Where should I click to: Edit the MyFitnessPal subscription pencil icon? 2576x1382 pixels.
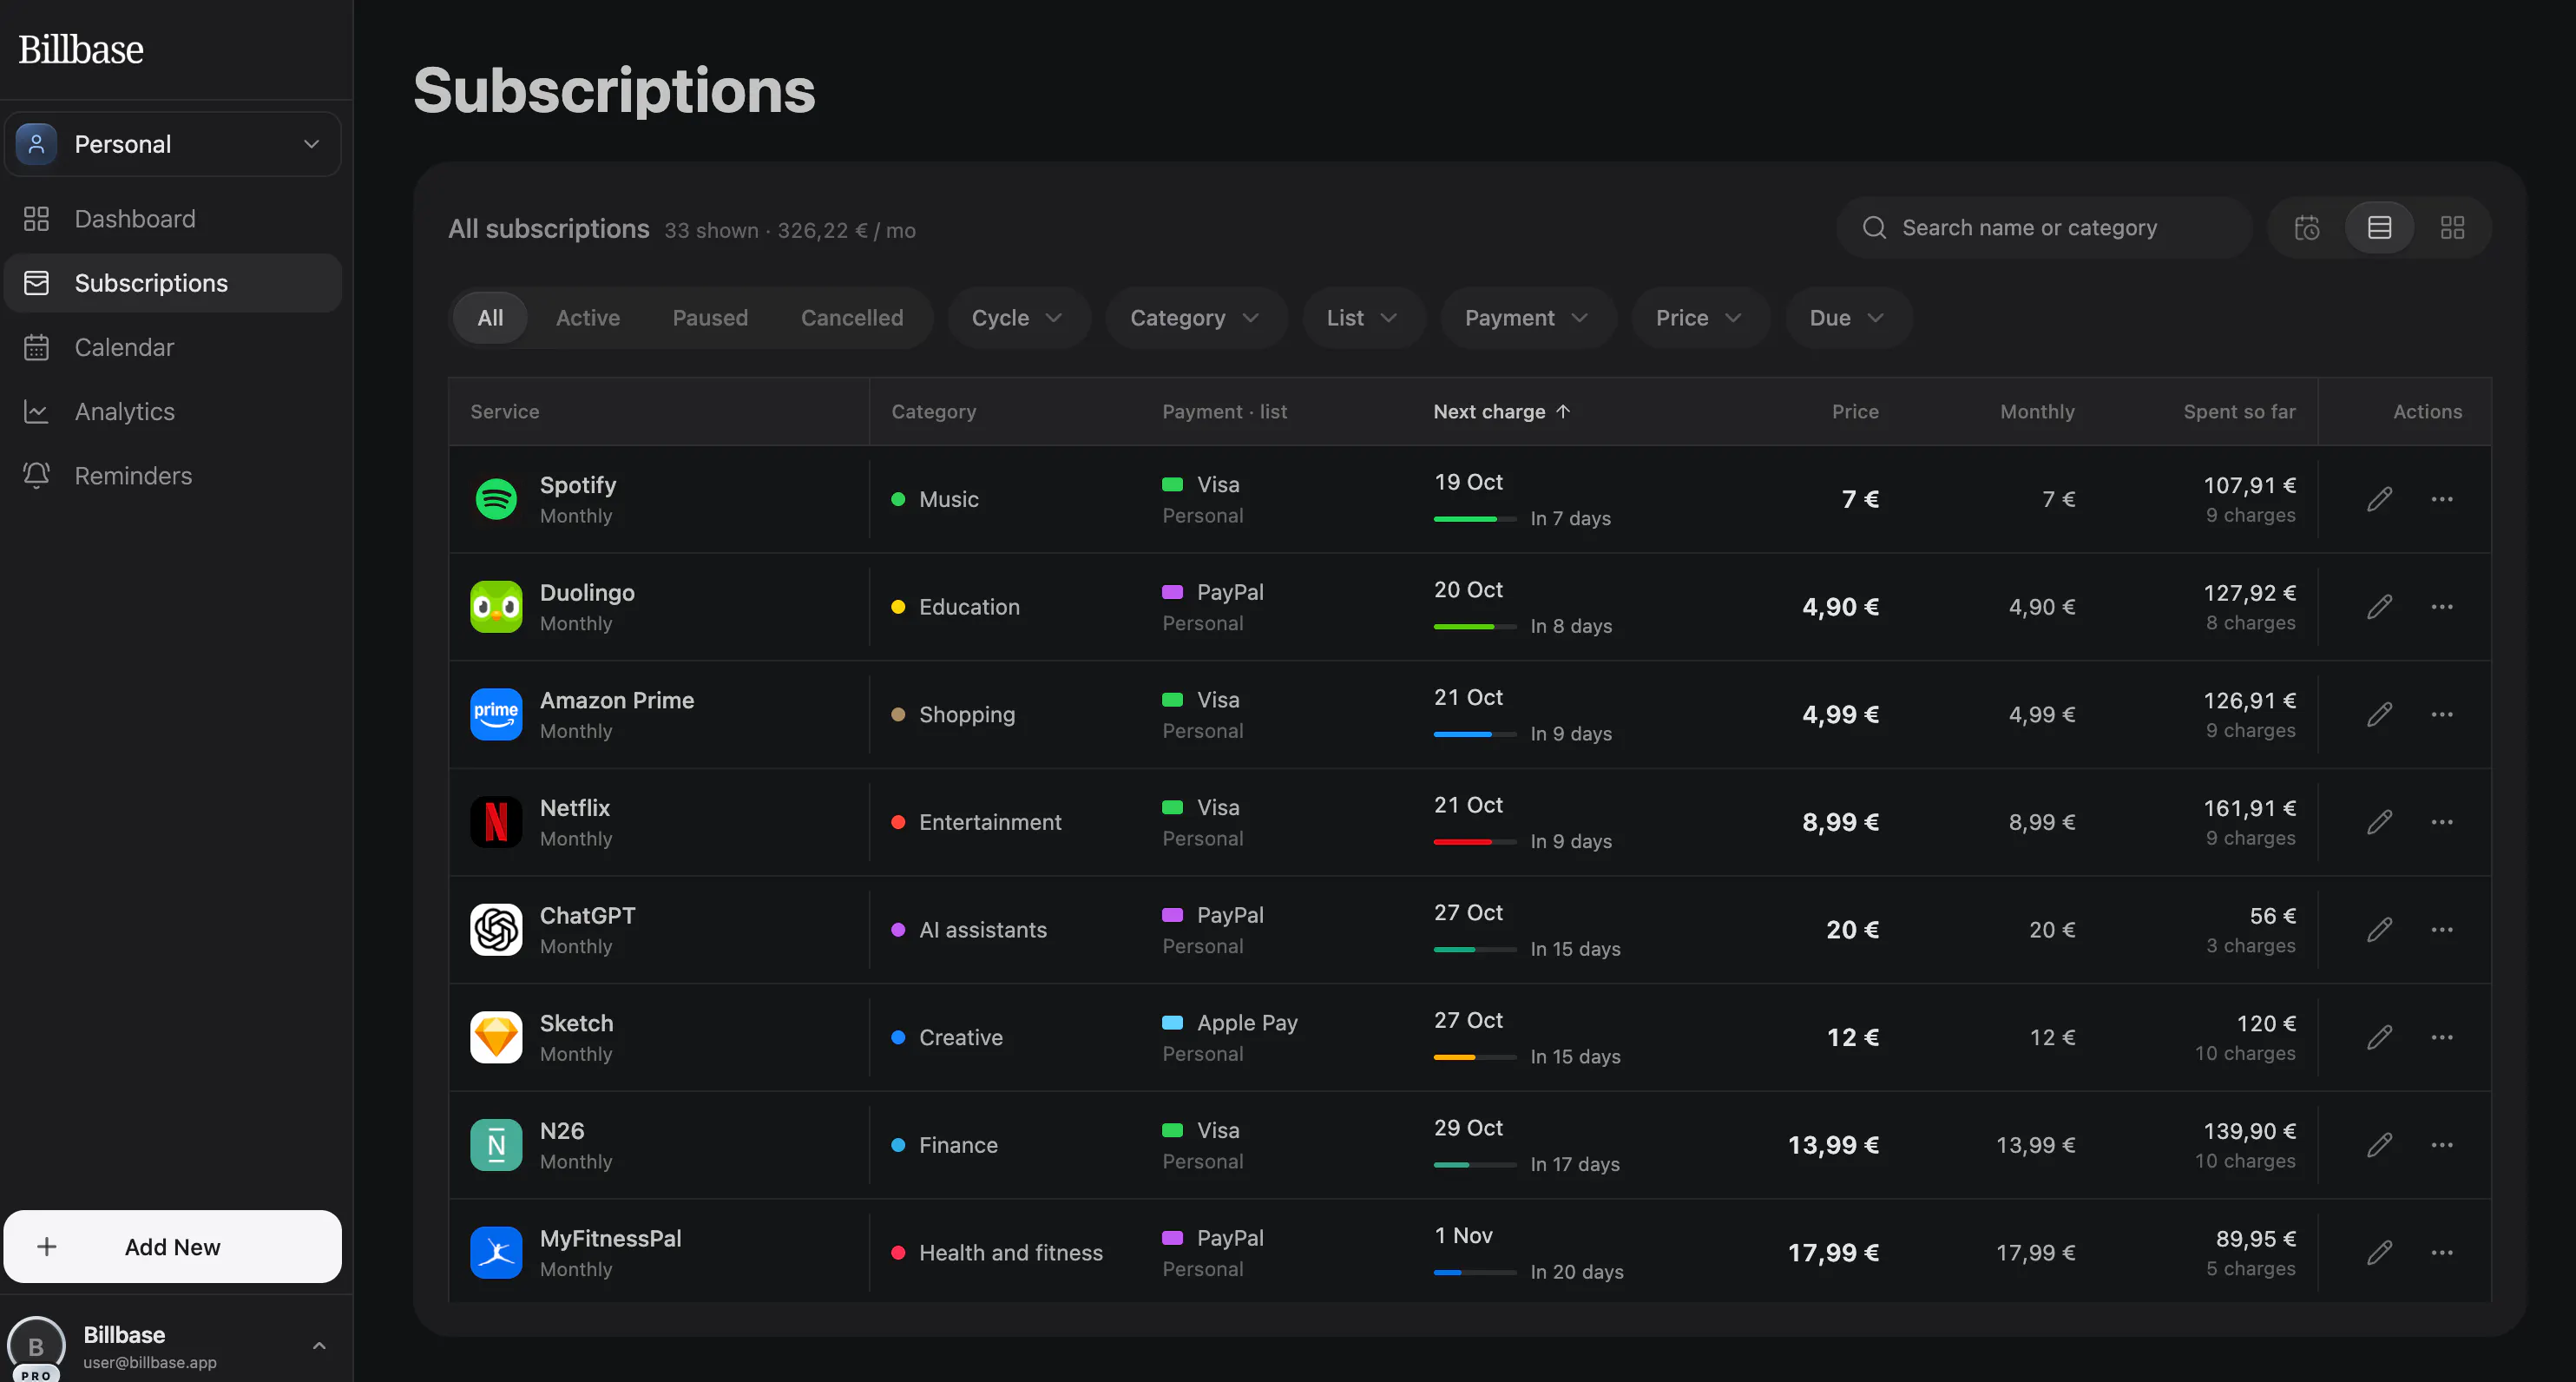(2380, 1253)
